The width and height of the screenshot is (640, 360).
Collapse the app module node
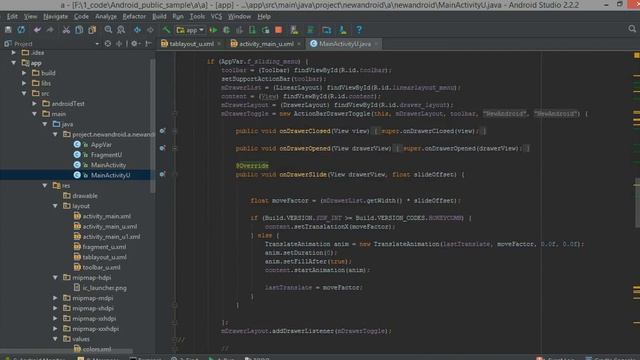pos(14,63)
